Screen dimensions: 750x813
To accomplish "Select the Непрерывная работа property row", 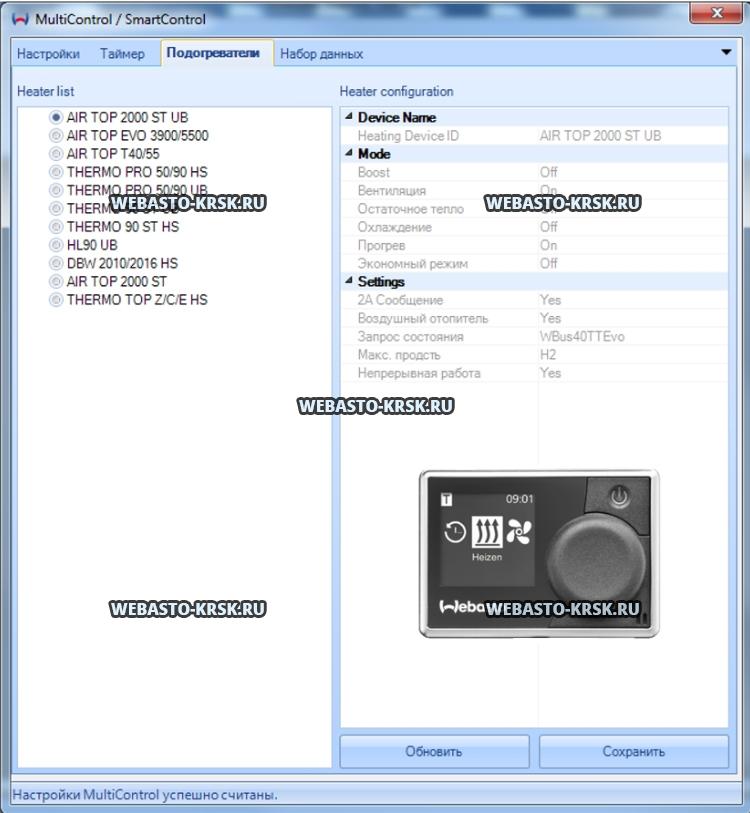I will 534,373.
